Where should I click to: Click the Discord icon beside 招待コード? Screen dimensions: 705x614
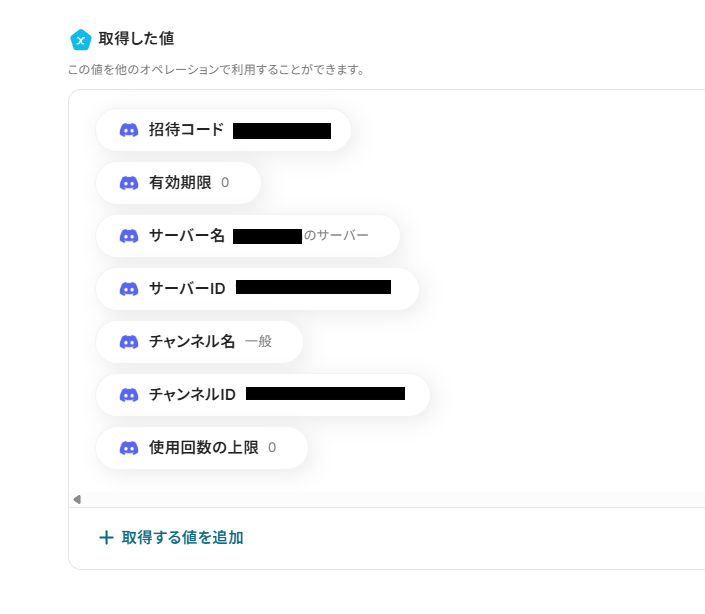point(129,130)
